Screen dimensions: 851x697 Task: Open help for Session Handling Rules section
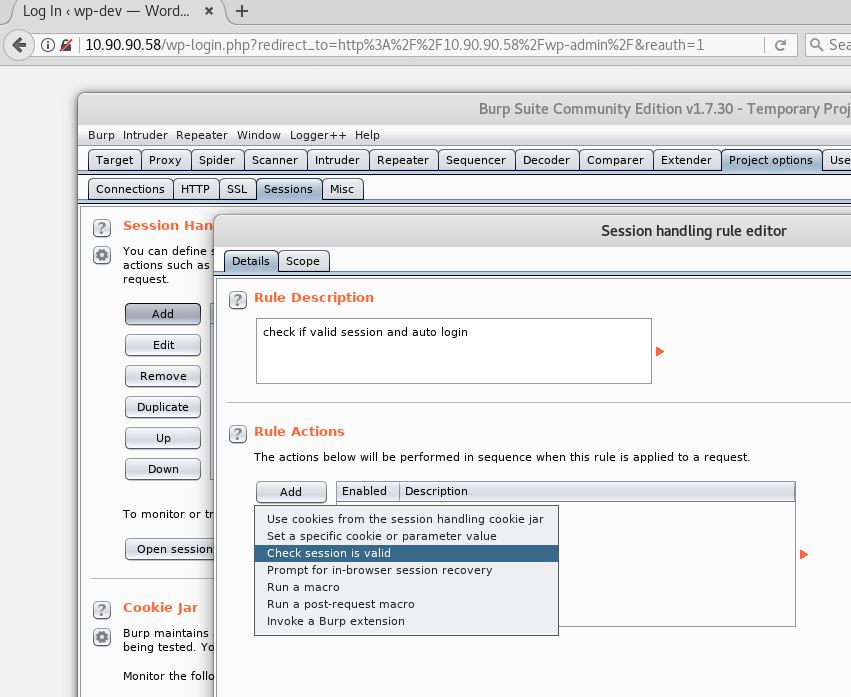click(101, 228)
